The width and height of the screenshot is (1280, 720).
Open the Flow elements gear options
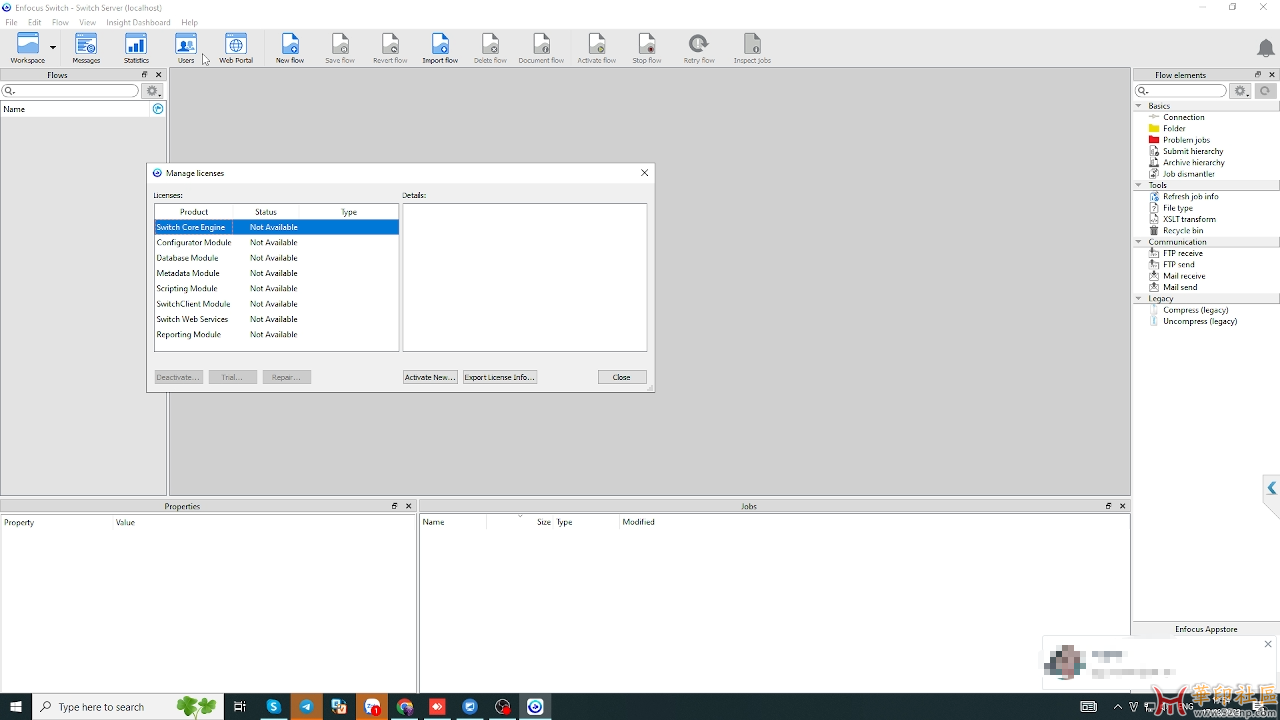[x=1240, y=91]
